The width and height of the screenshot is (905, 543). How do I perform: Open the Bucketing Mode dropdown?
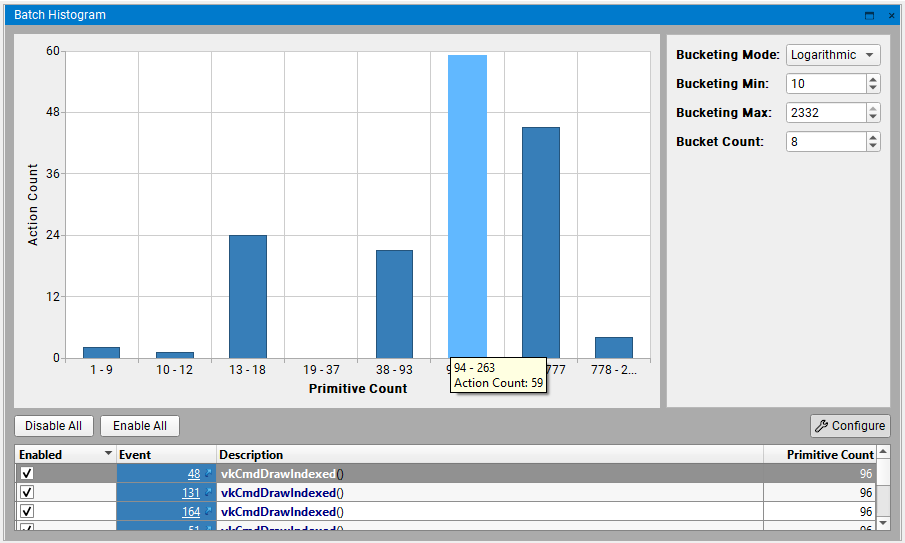[833, 55]
